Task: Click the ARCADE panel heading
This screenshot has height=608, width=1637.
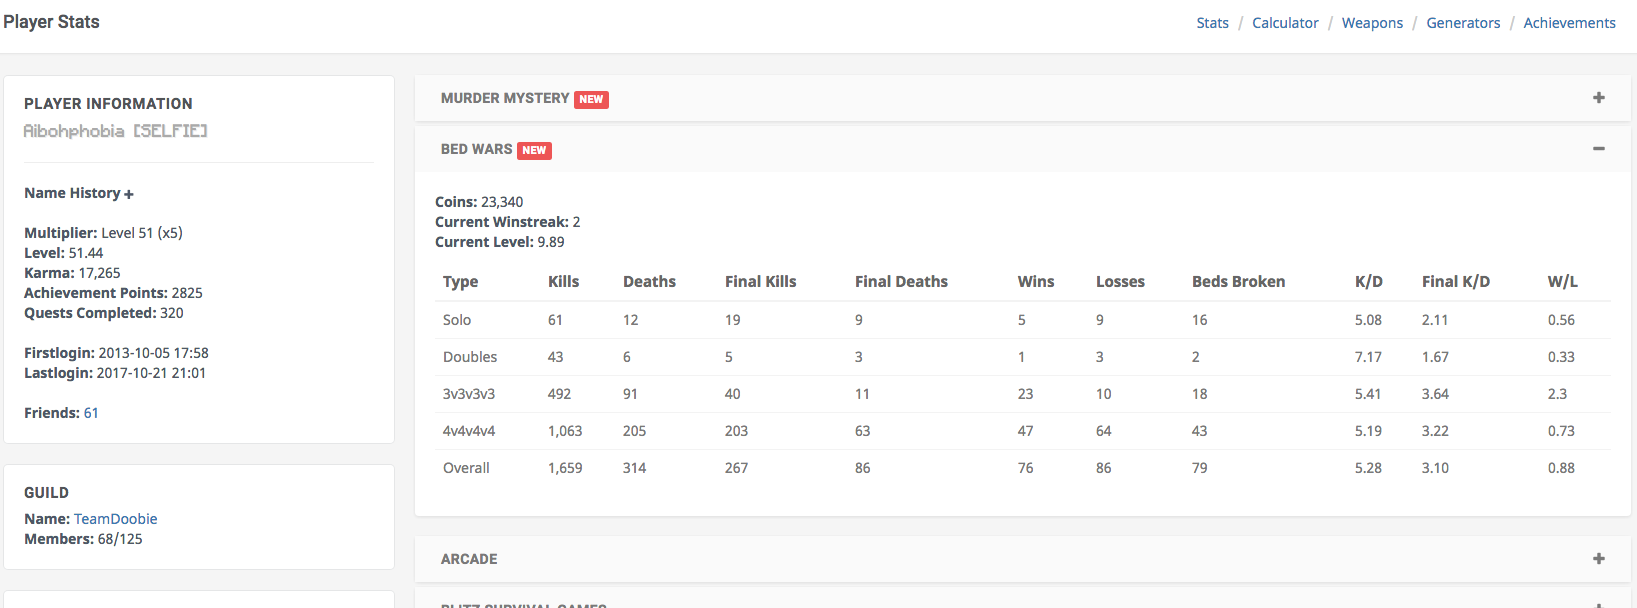Action: click(469, 559)
